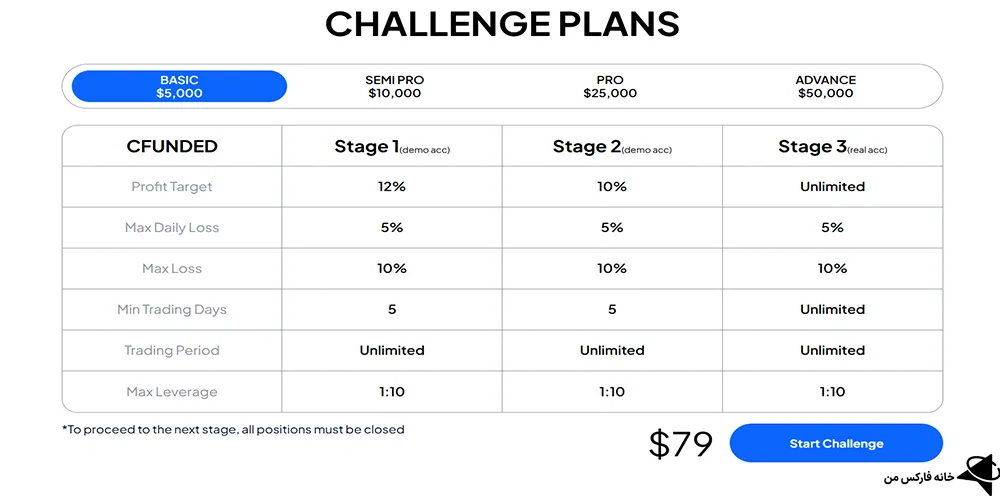This screenshot has width=1000, height=500.
Task: Select the Stage 1 demo acc column header
Action: 392,147
